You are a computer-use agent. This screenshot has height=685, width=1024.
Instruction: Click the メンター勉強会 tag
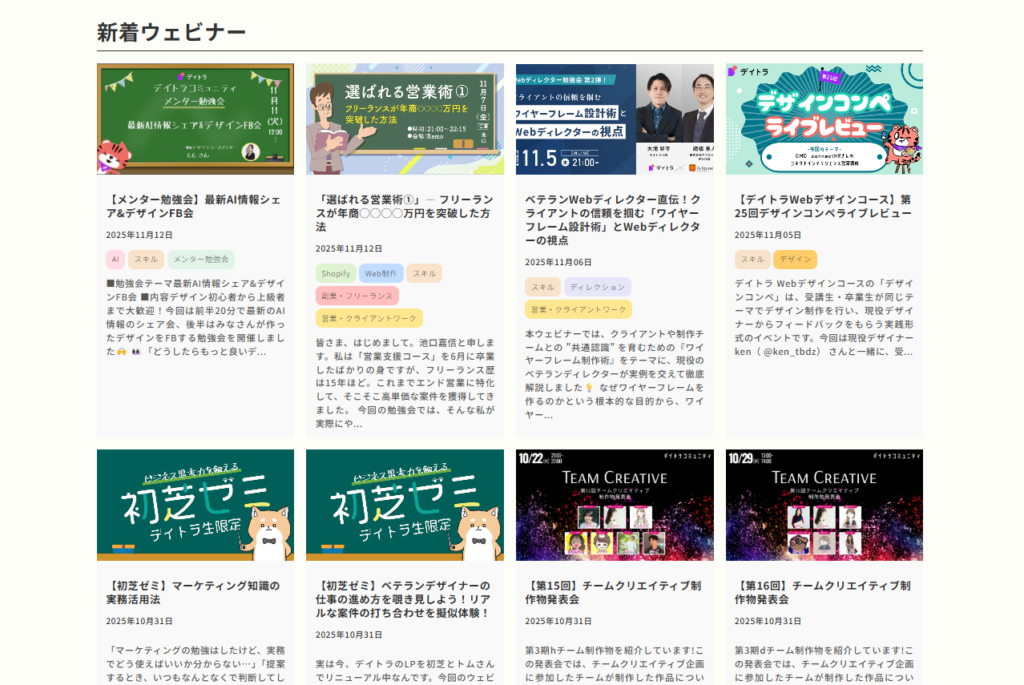click(201, 260)
